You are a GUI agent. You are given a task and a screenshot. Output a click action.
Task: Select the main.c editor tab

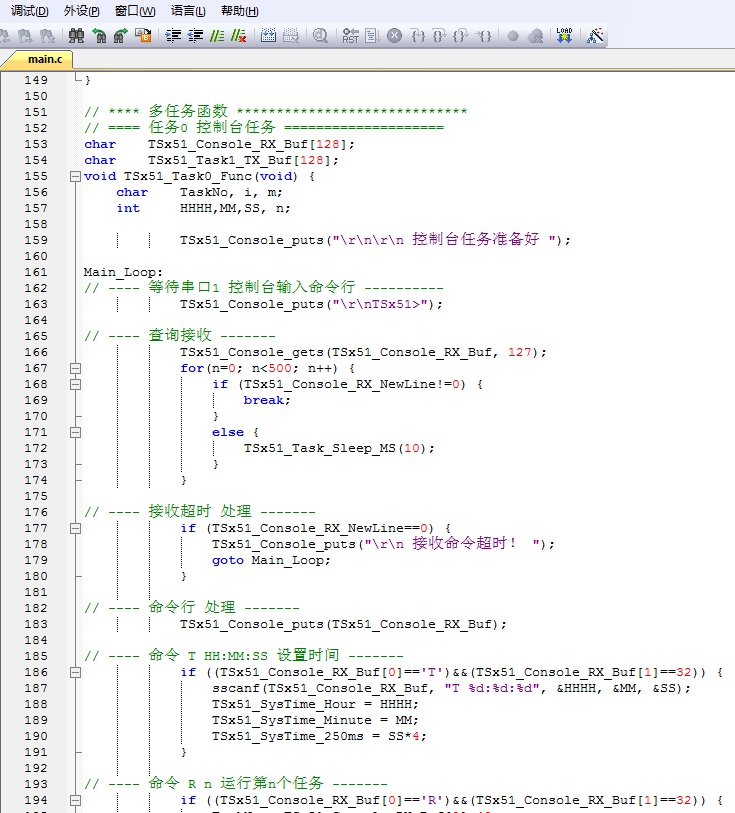tap(45, 60)
